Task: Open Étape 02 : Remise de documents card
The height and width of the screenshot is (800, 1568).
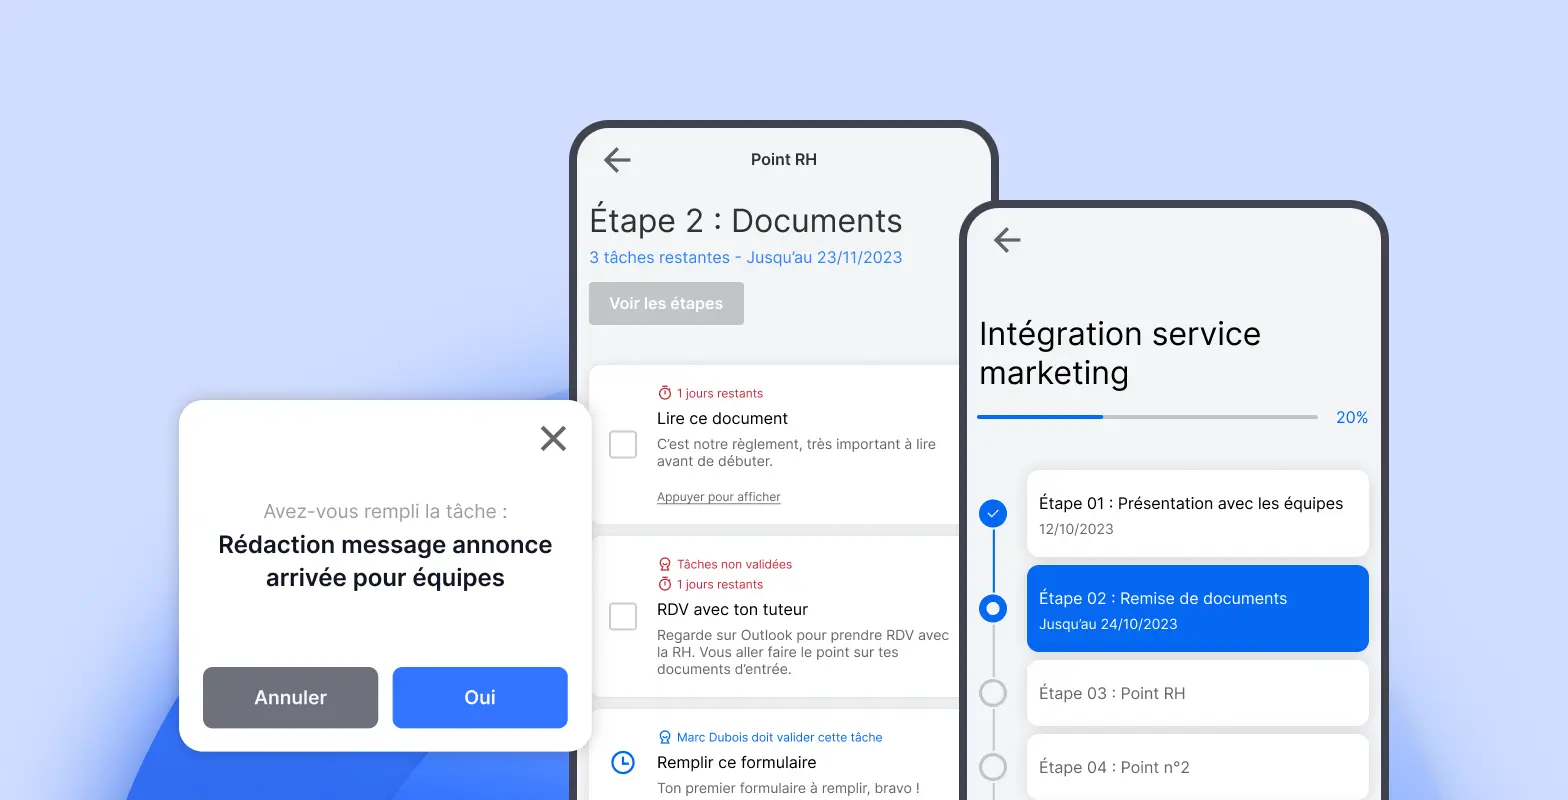Action: click(x=1197, y=609)
